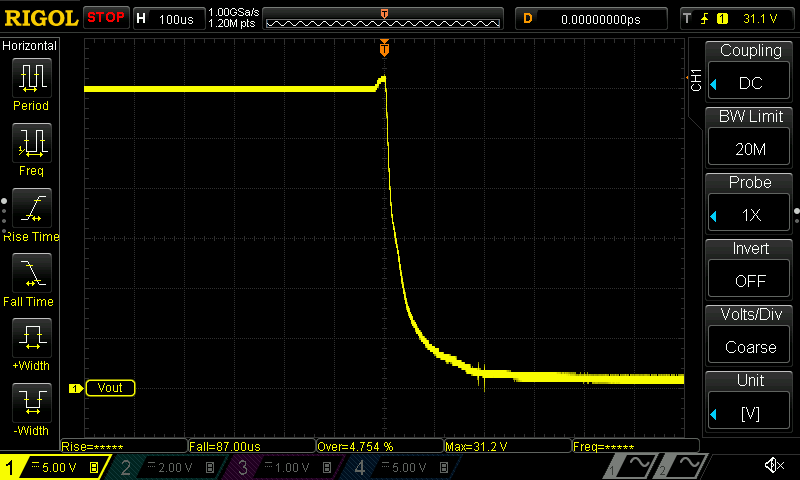
Task: Click the trigger source channel 1 badge
Action: (x=722, y=19)
